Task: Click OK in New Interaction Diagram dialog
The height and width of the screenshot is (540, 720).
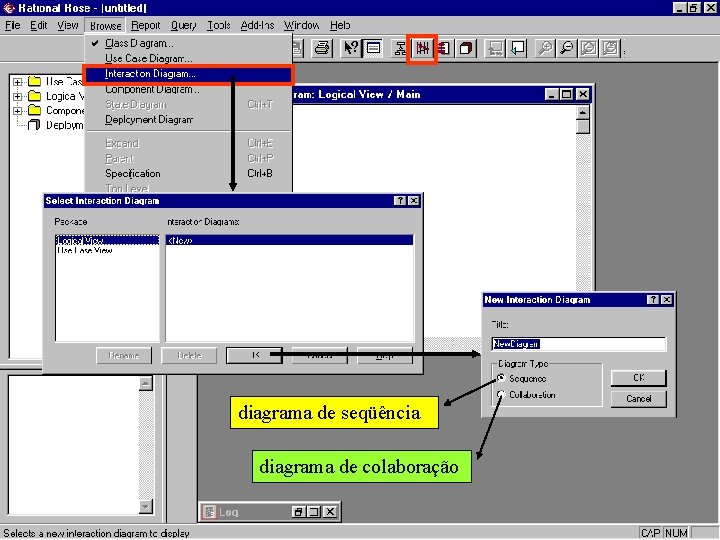Action: (638, 377)
